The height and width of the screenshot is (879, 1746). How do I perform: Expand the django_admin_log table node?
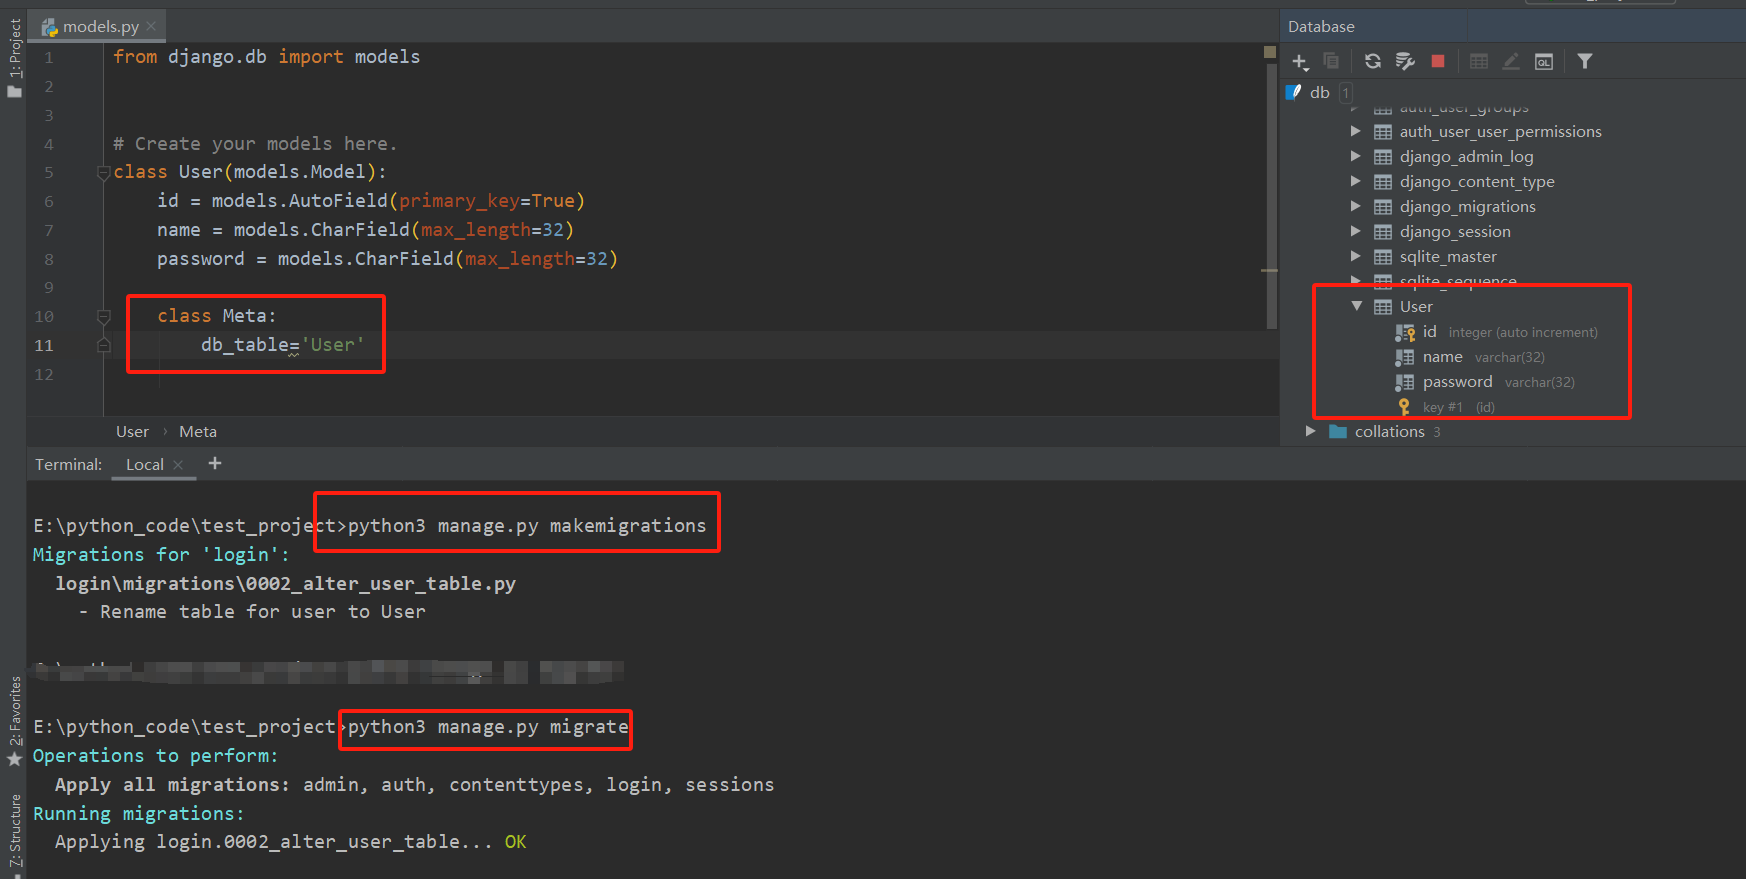1355,156
